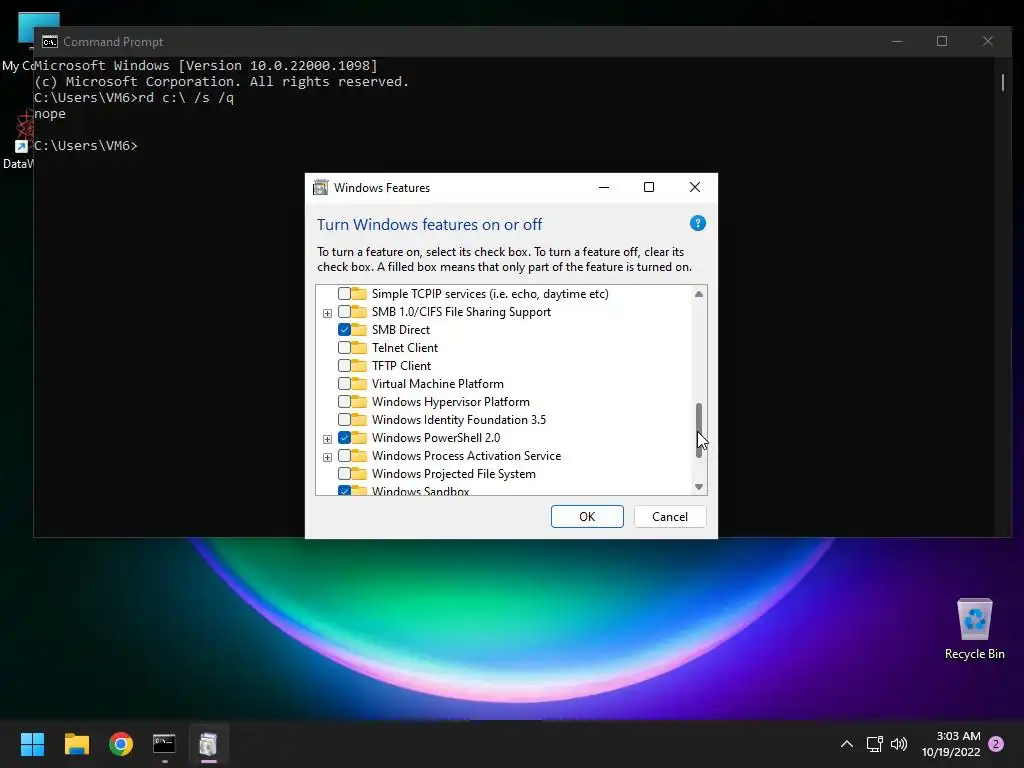This screenshot has height=768, width=1024.
Task: Minimize the Command Prompt window
Action: click(897, 41)
